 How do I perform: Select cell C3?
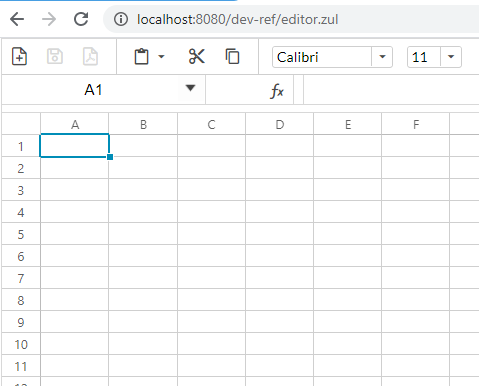tap(212, 190)
